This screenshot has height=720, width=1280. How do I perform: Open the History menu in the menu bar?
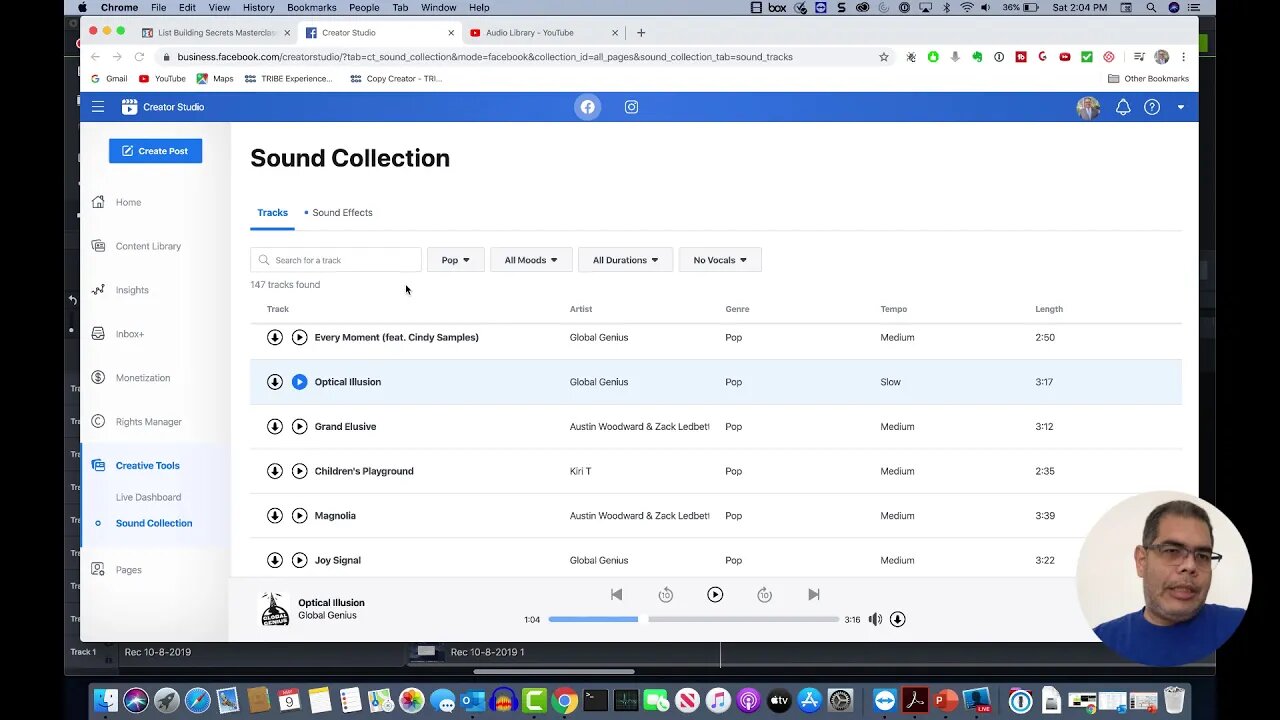click(258, 8)
